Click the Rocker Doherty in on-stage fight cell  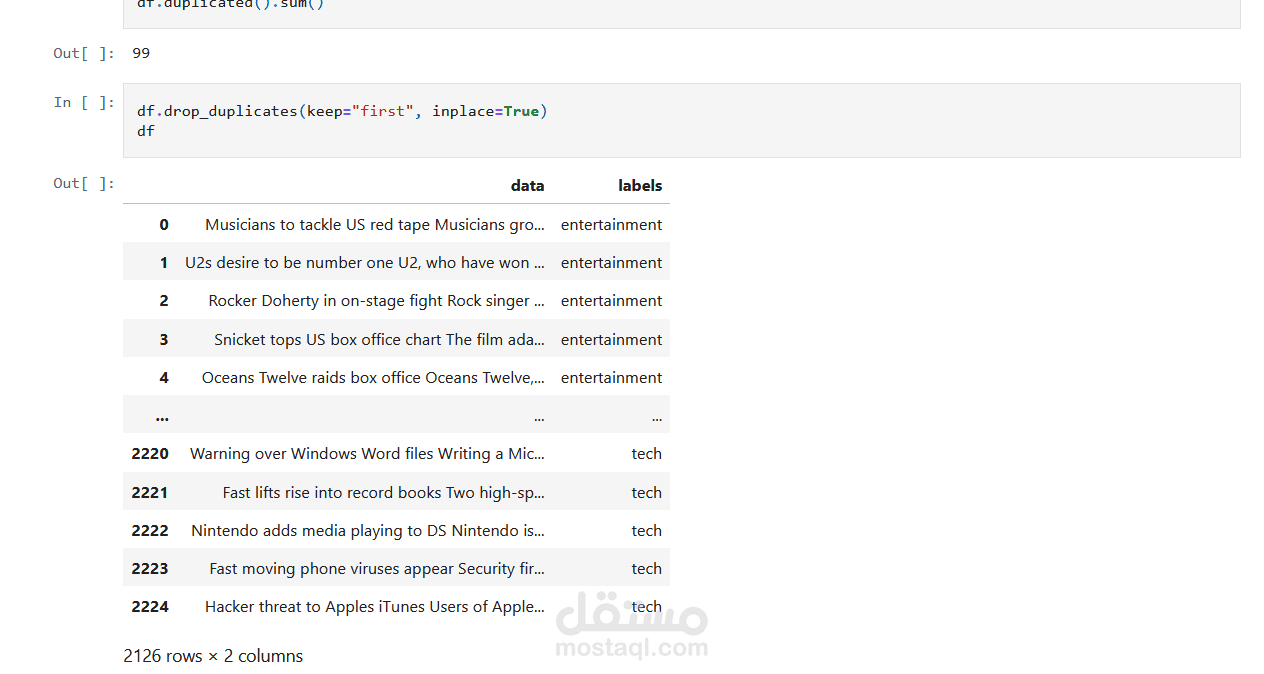377,301
